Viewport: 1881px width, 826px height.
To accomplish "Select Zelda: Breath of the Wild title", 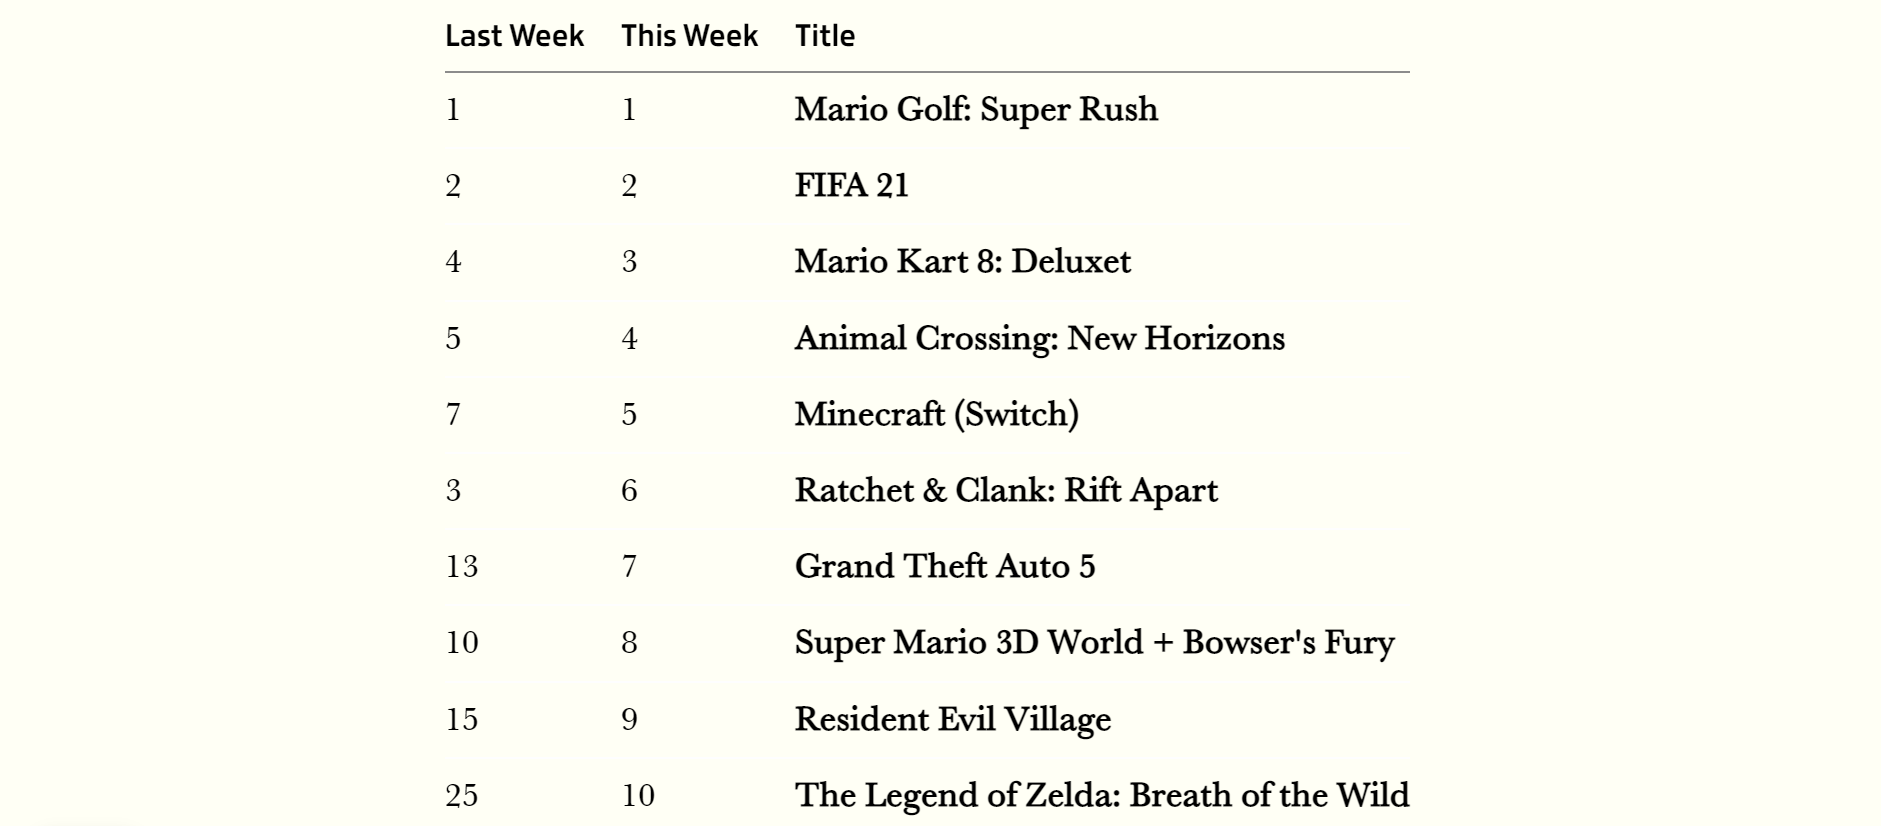I will 1101,795.
